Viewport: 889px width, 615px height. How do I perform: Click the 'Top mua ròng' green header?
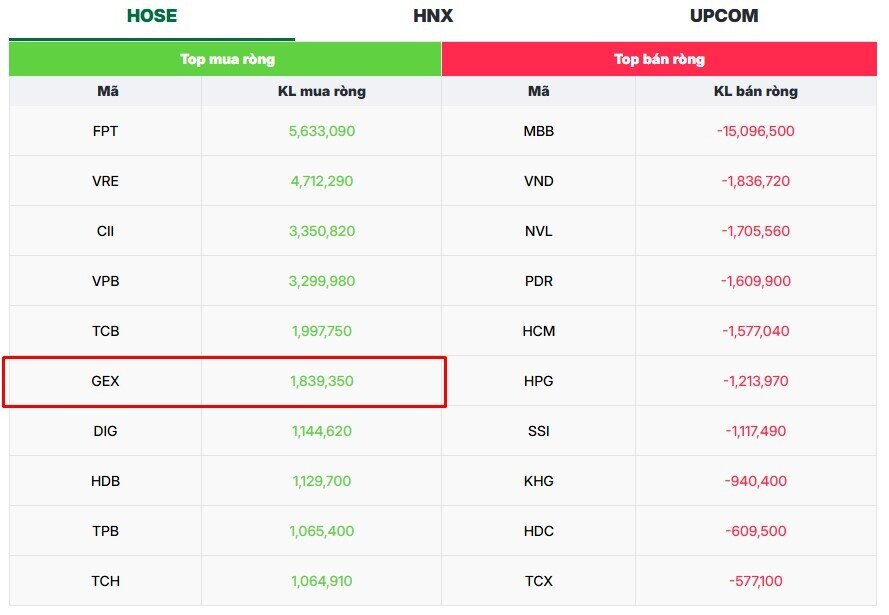(x=225, y=59)
